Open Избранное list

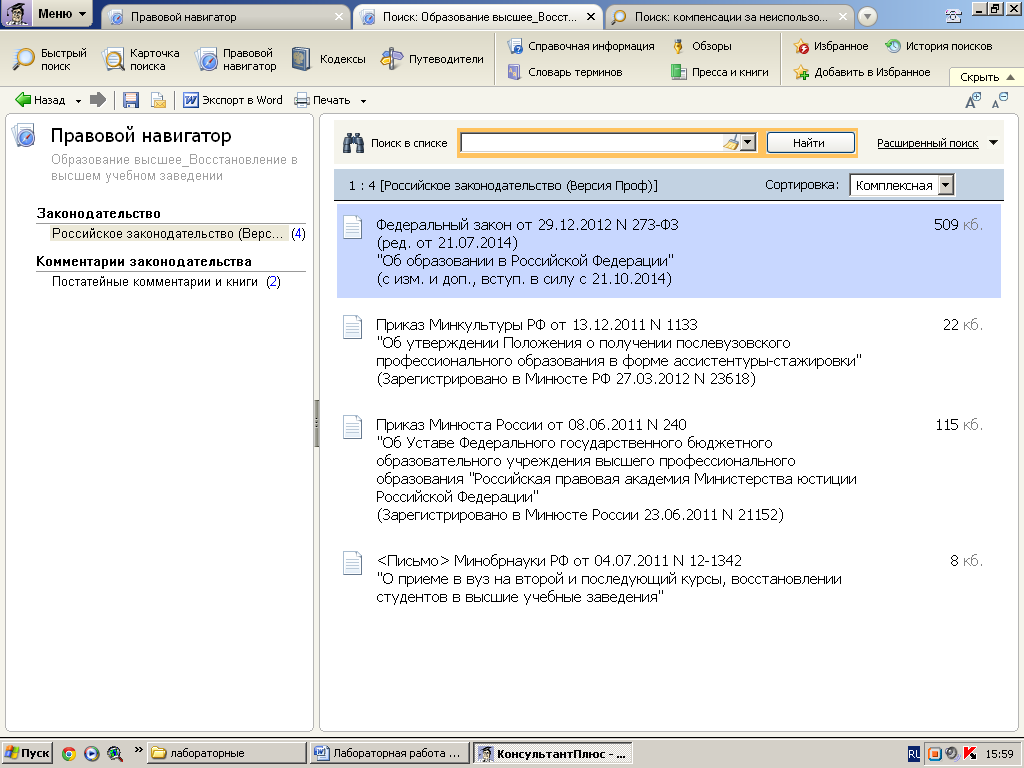[x=831, y=46]
